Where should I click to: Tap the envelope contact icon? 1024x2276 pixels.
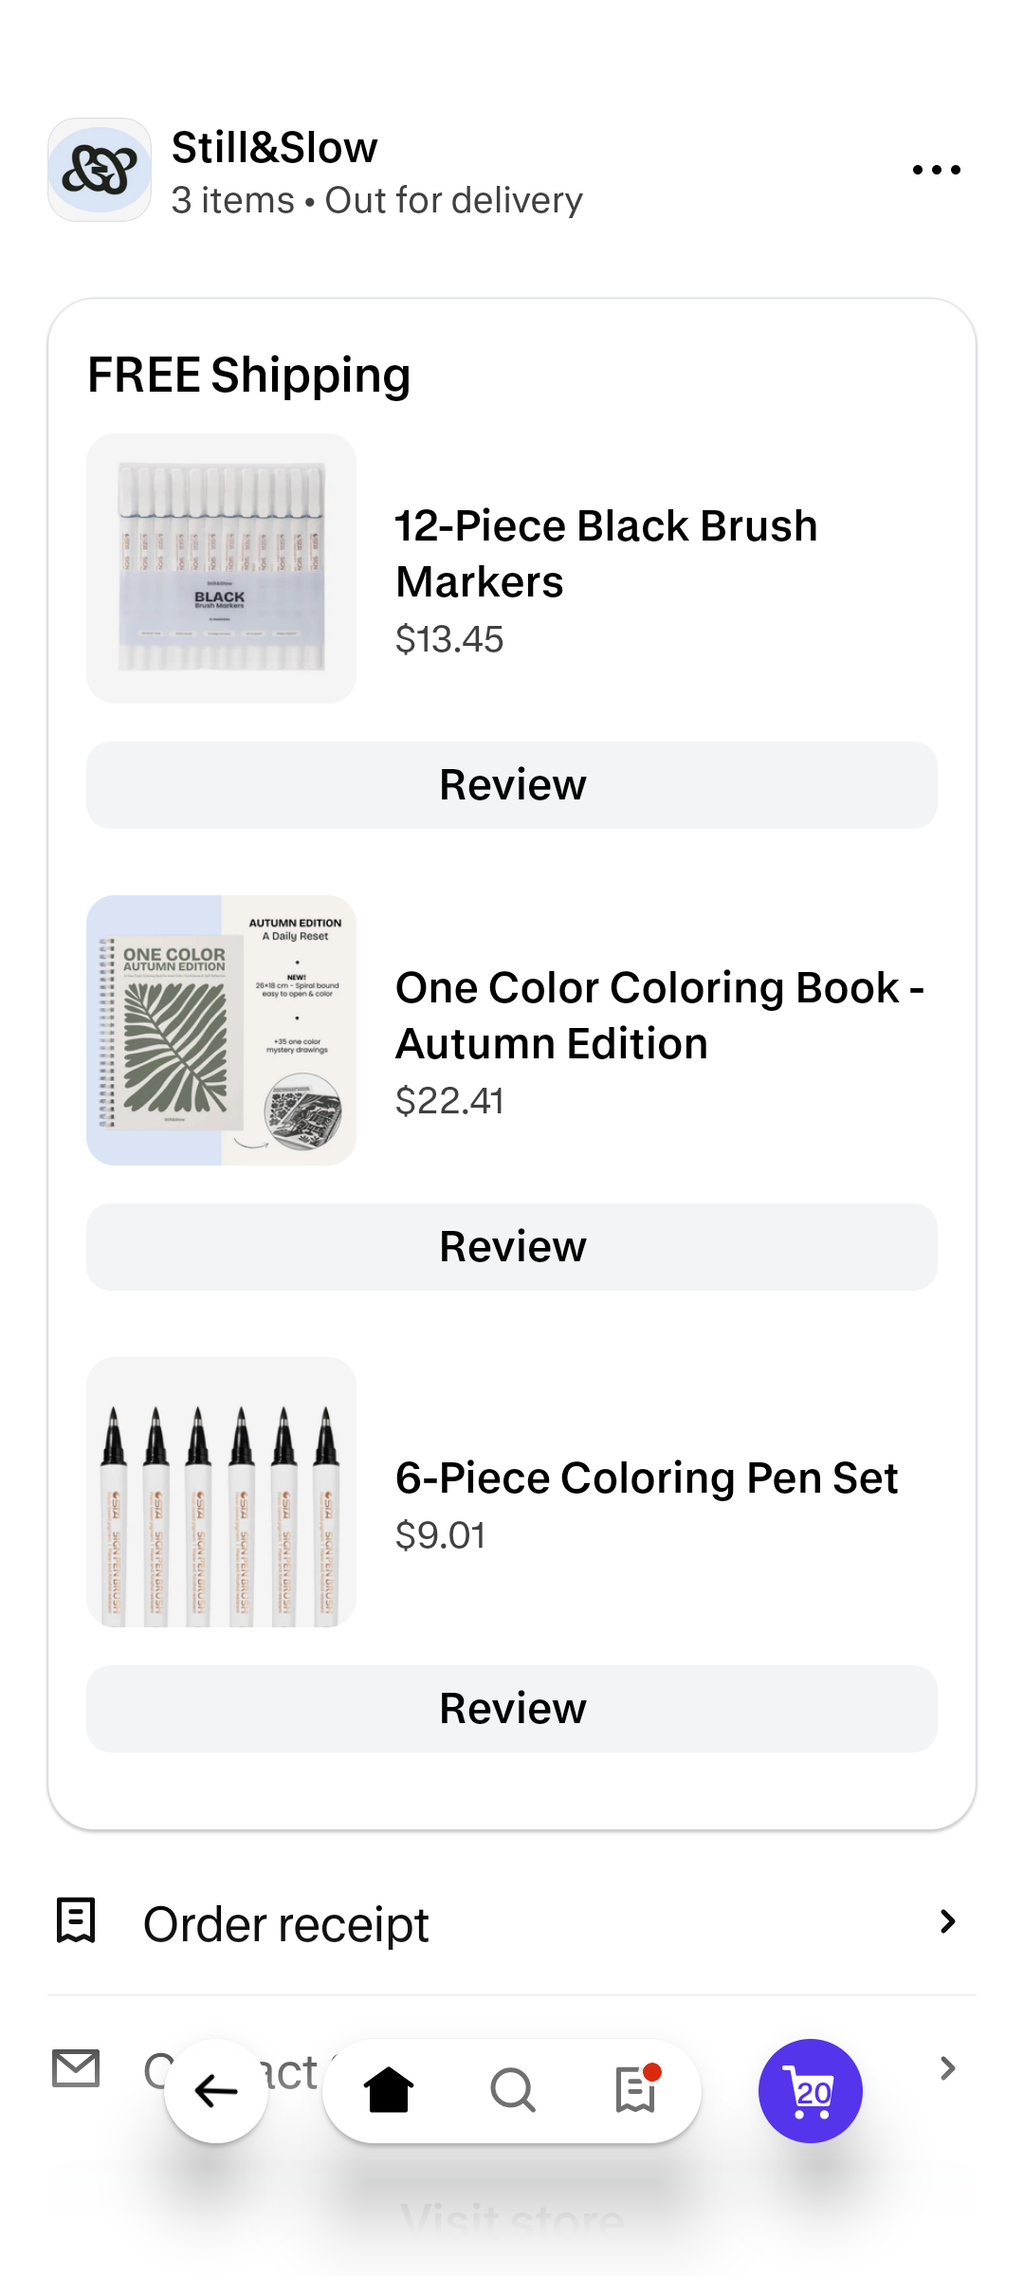[76, 2068]
